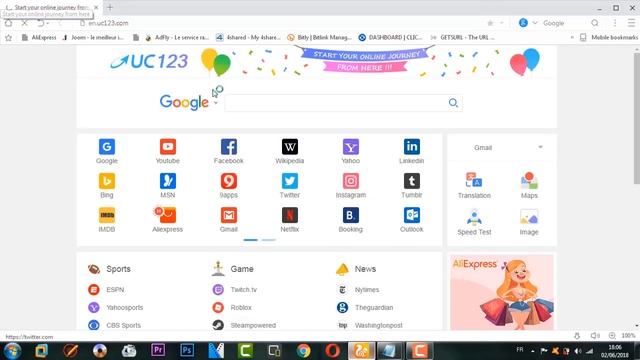Viewport: 640px width, 360px height.
Task: Open the Yahoo shortcut tile
Action: click(351, 151)
